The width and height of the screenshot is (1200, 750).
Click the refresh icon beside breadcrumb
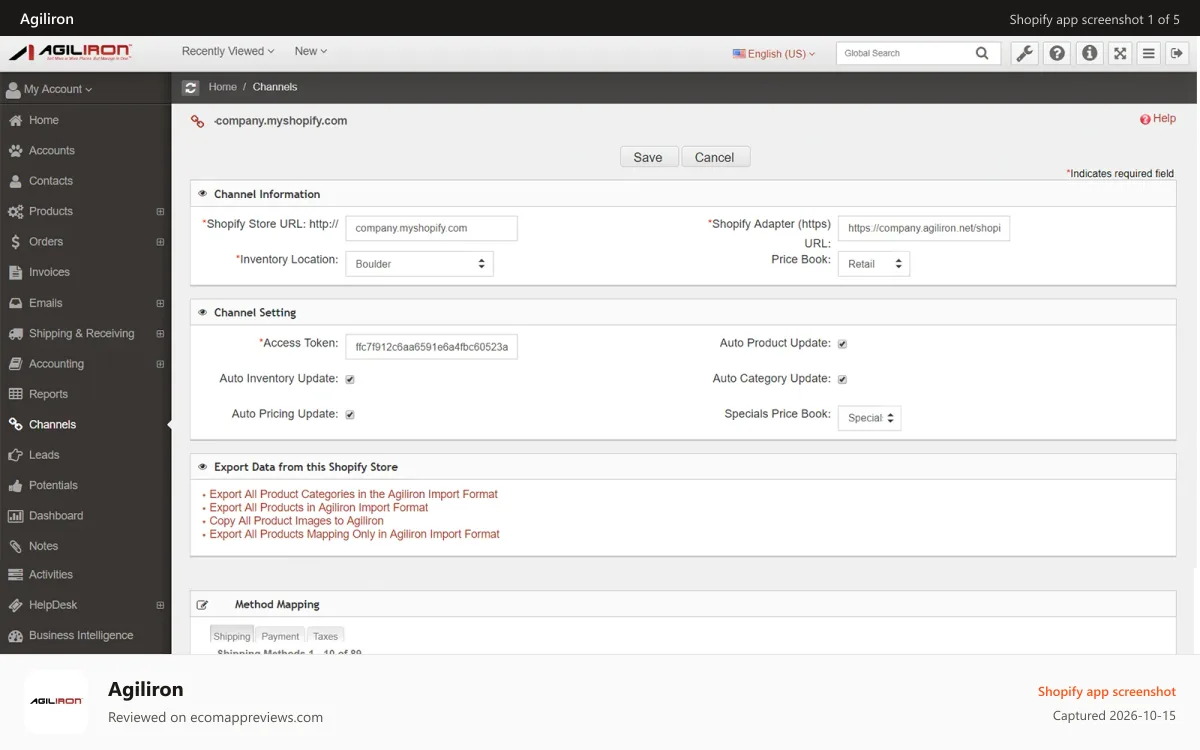click(x=191, y=88)
